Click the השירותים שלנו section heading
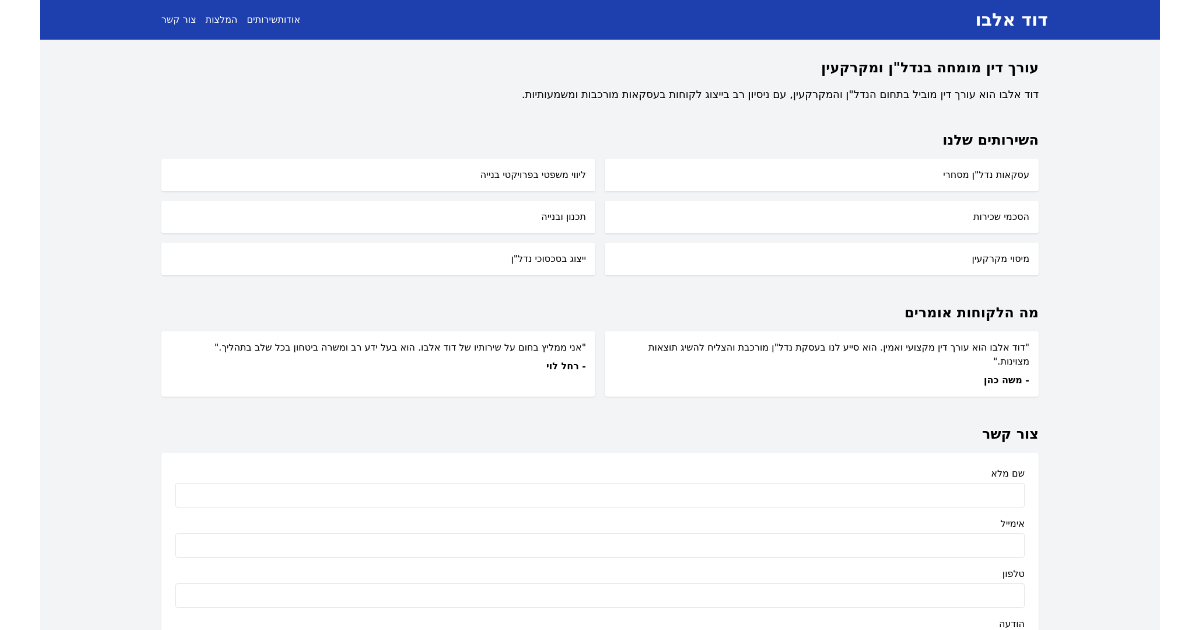Viewport: 1200px width, 630px height. pos(991,140)
